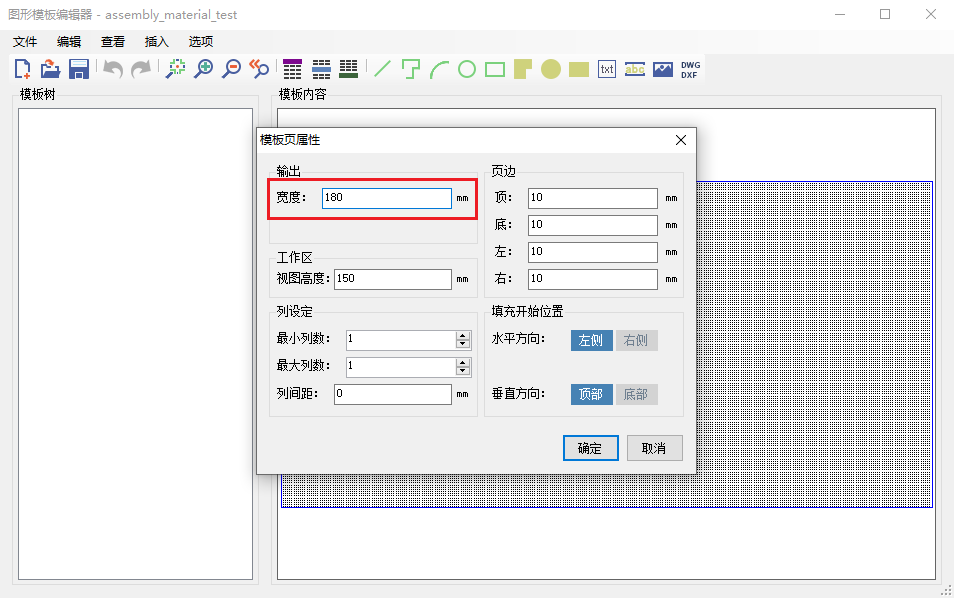This screenshot has height=598, width=954.
Task: Click the 视图高度 input field
Action: [x=392, y=279]
